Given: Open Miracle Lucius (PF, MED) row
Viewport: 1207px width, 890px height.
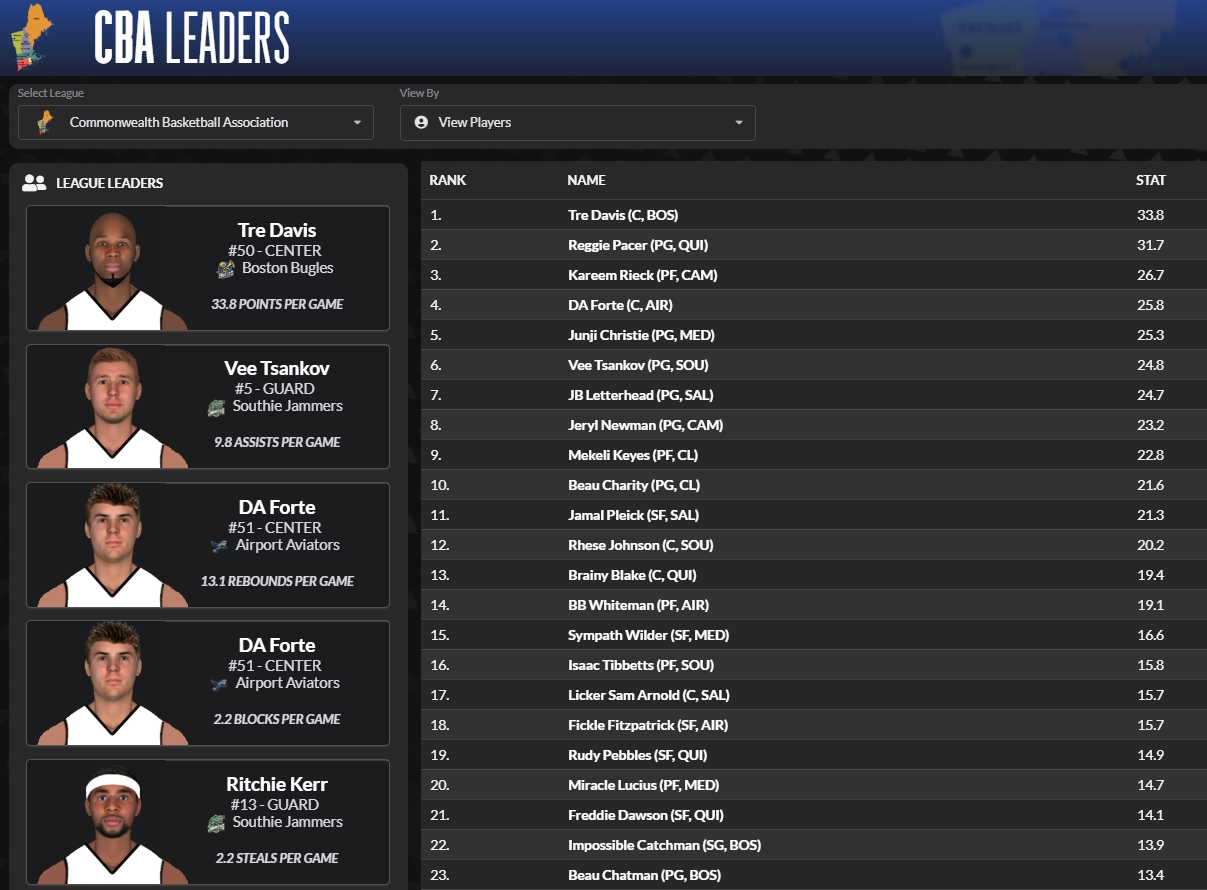Looking at the screenshot, I should point(814,785).
